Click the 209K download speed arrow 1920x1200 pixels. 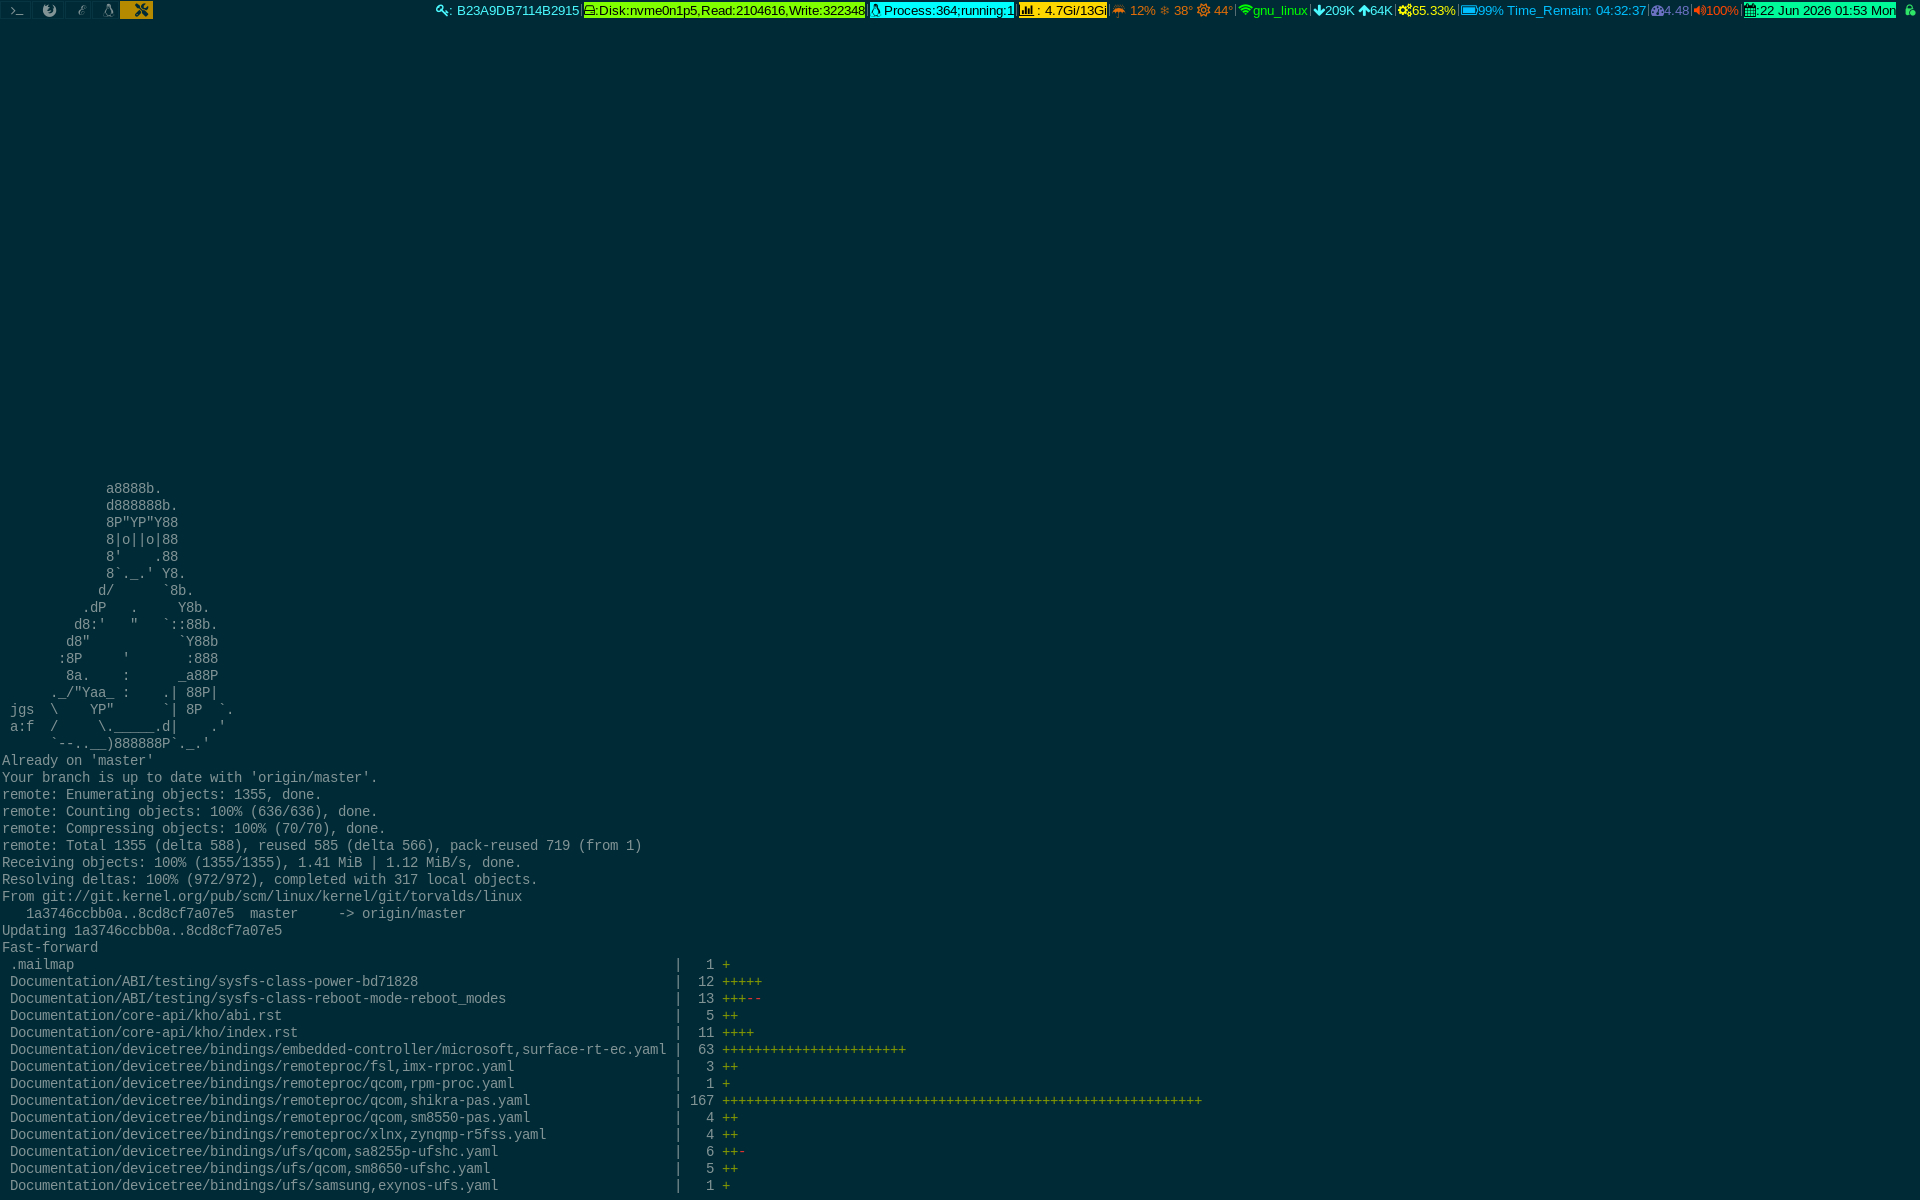click(1319, 11)
